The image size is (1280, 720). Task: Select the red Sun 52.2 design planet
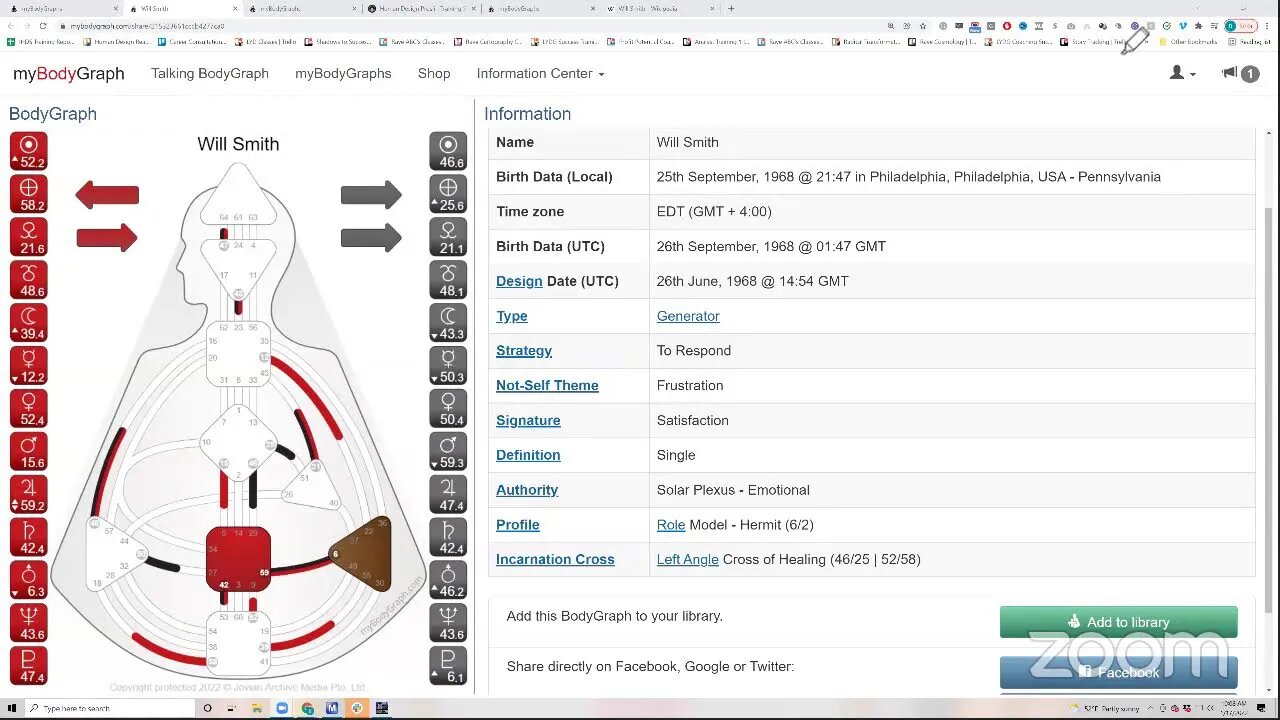[28, 151]
